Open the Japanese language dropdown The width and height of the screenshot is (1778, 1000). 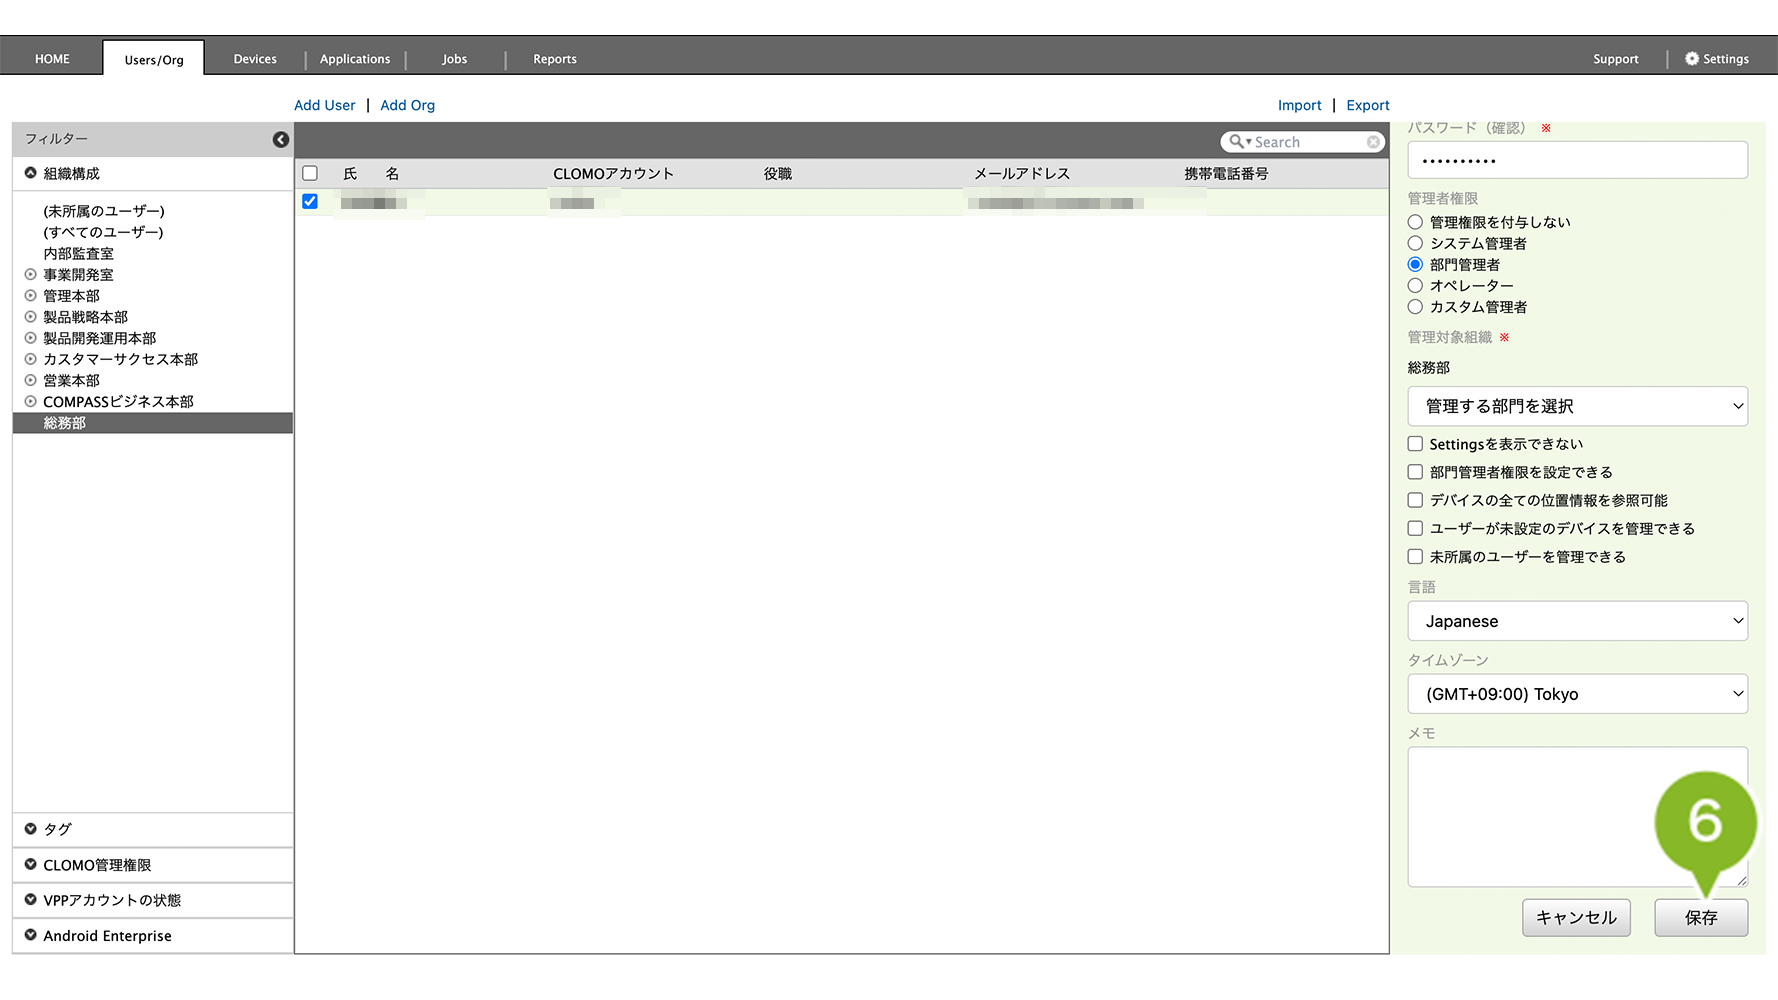[x=1577, y=621]
